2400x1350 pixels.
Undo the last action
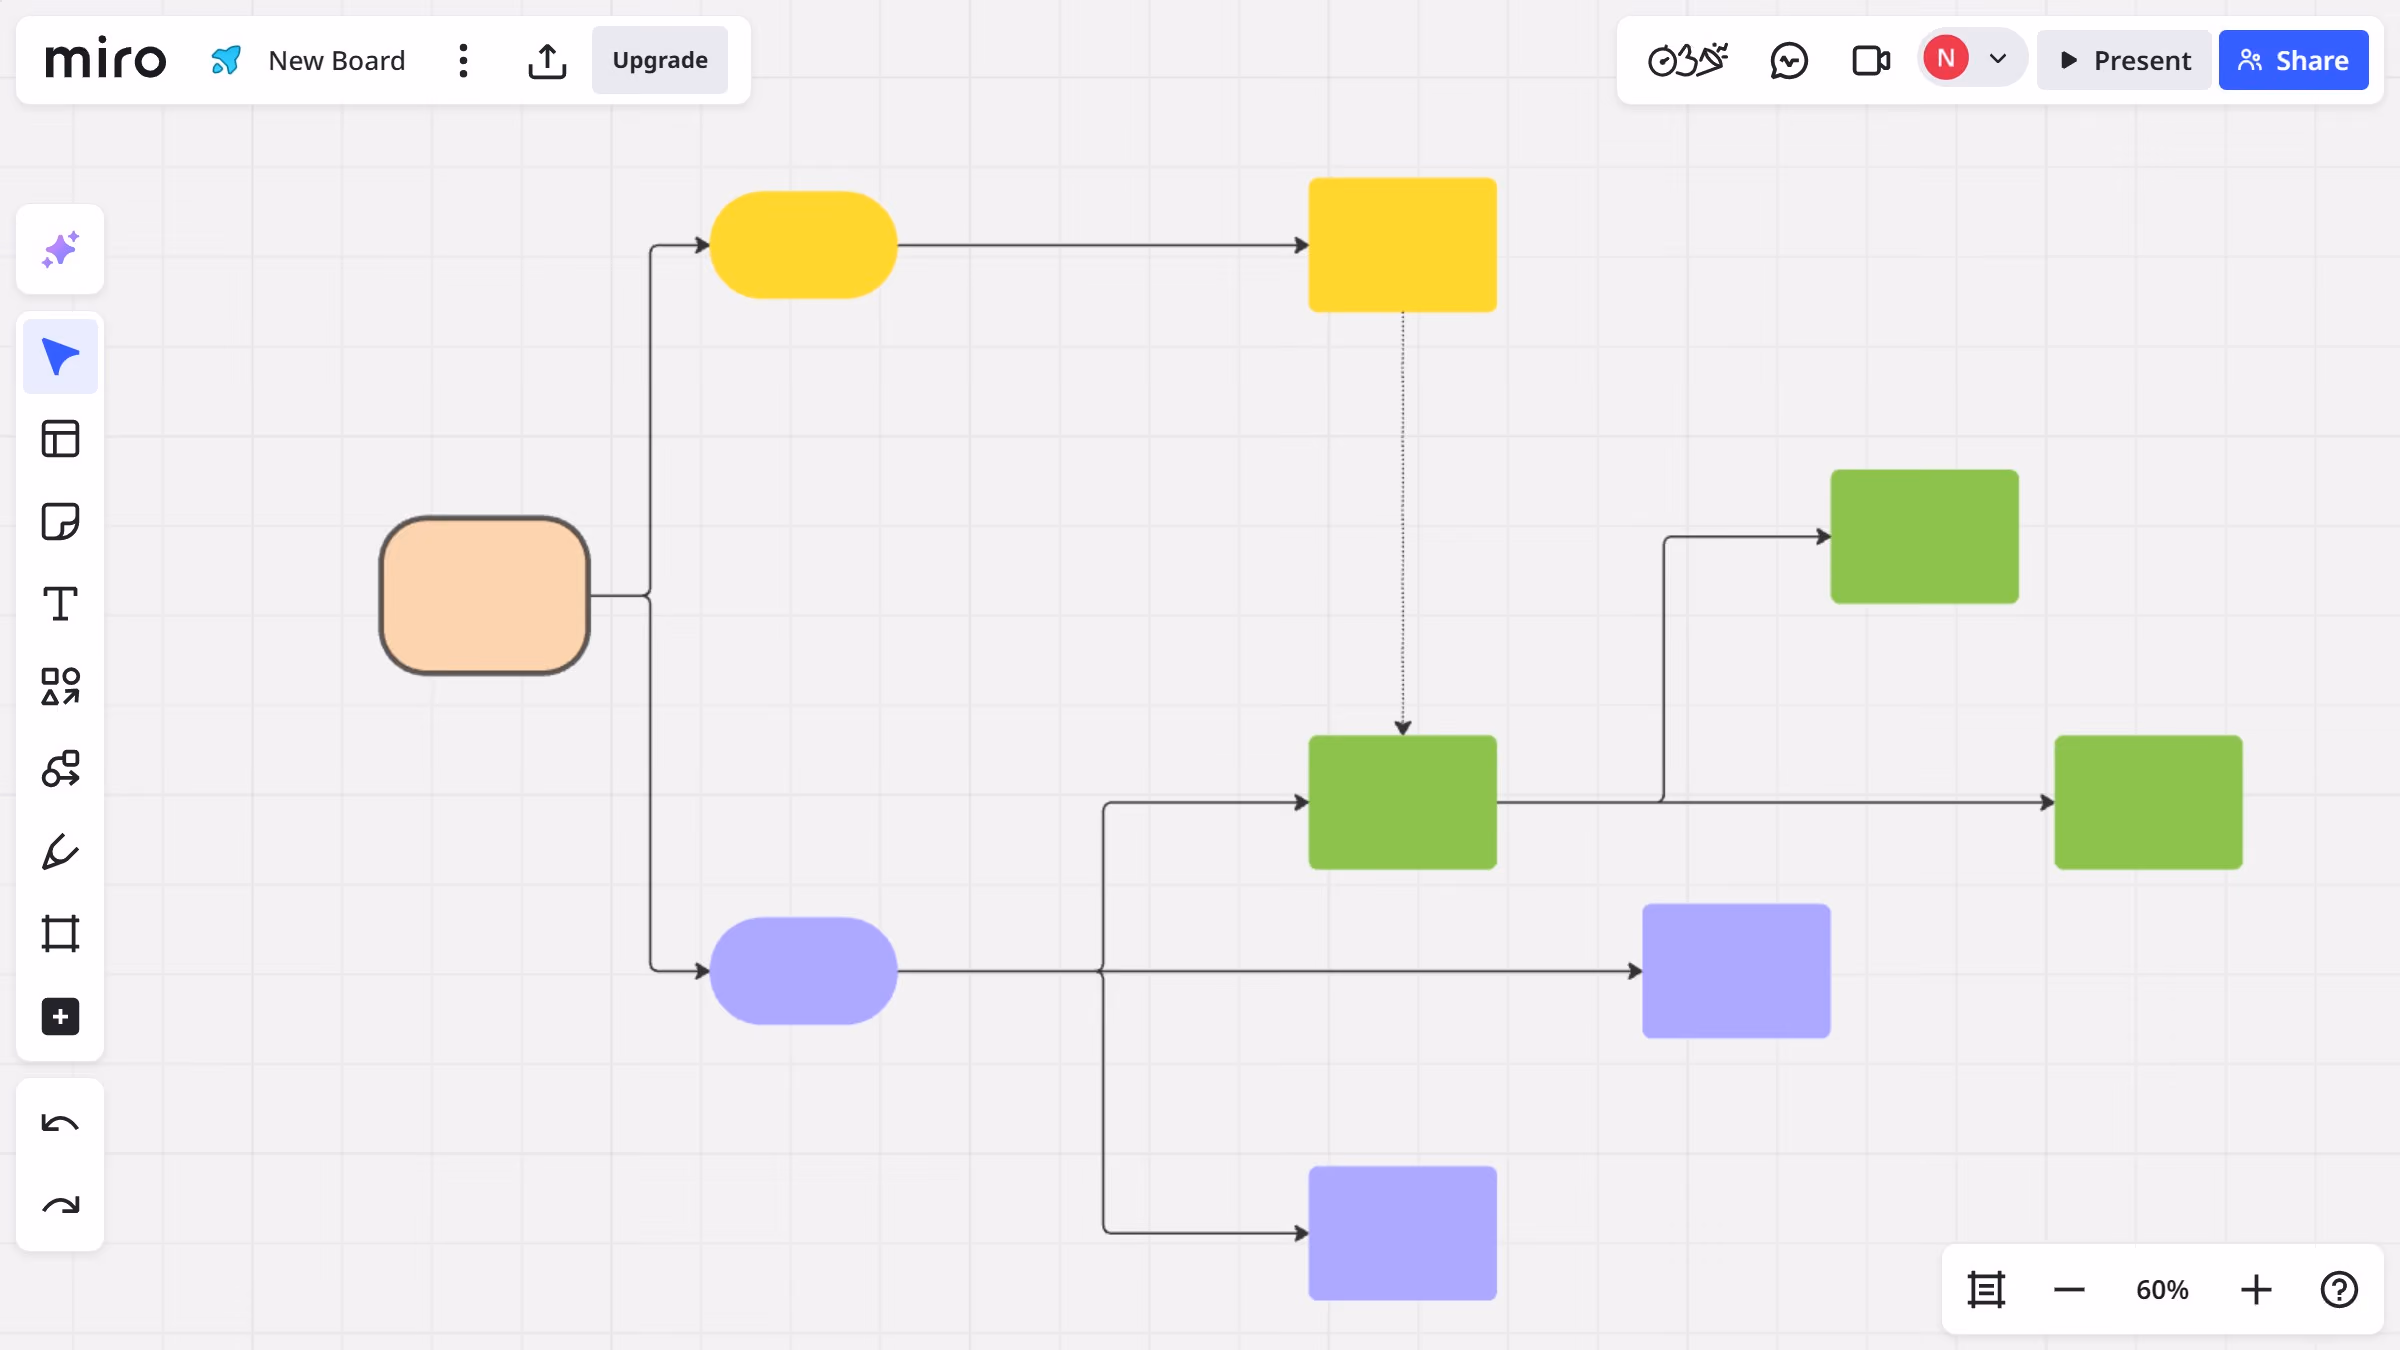[x=60, y=1124]
